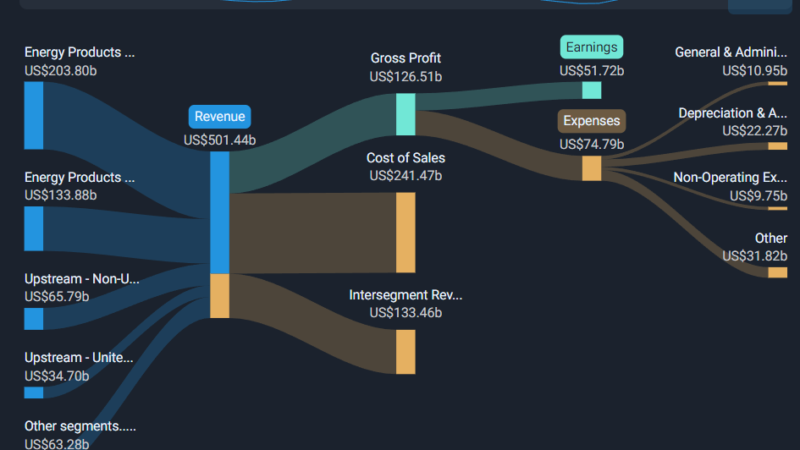Click the 'US$65.79b' value
The width and height of the screenshot is (800, 450).
tap(57, 296)
